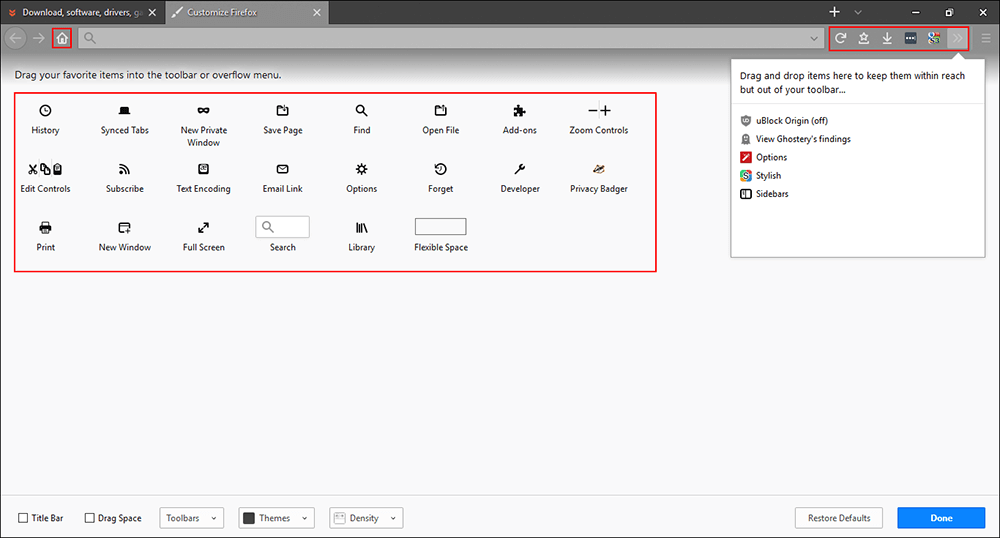This screenshot has width=1000, height=538.
Task: Open the Themes dropdown
Action: tap(277, 518)
